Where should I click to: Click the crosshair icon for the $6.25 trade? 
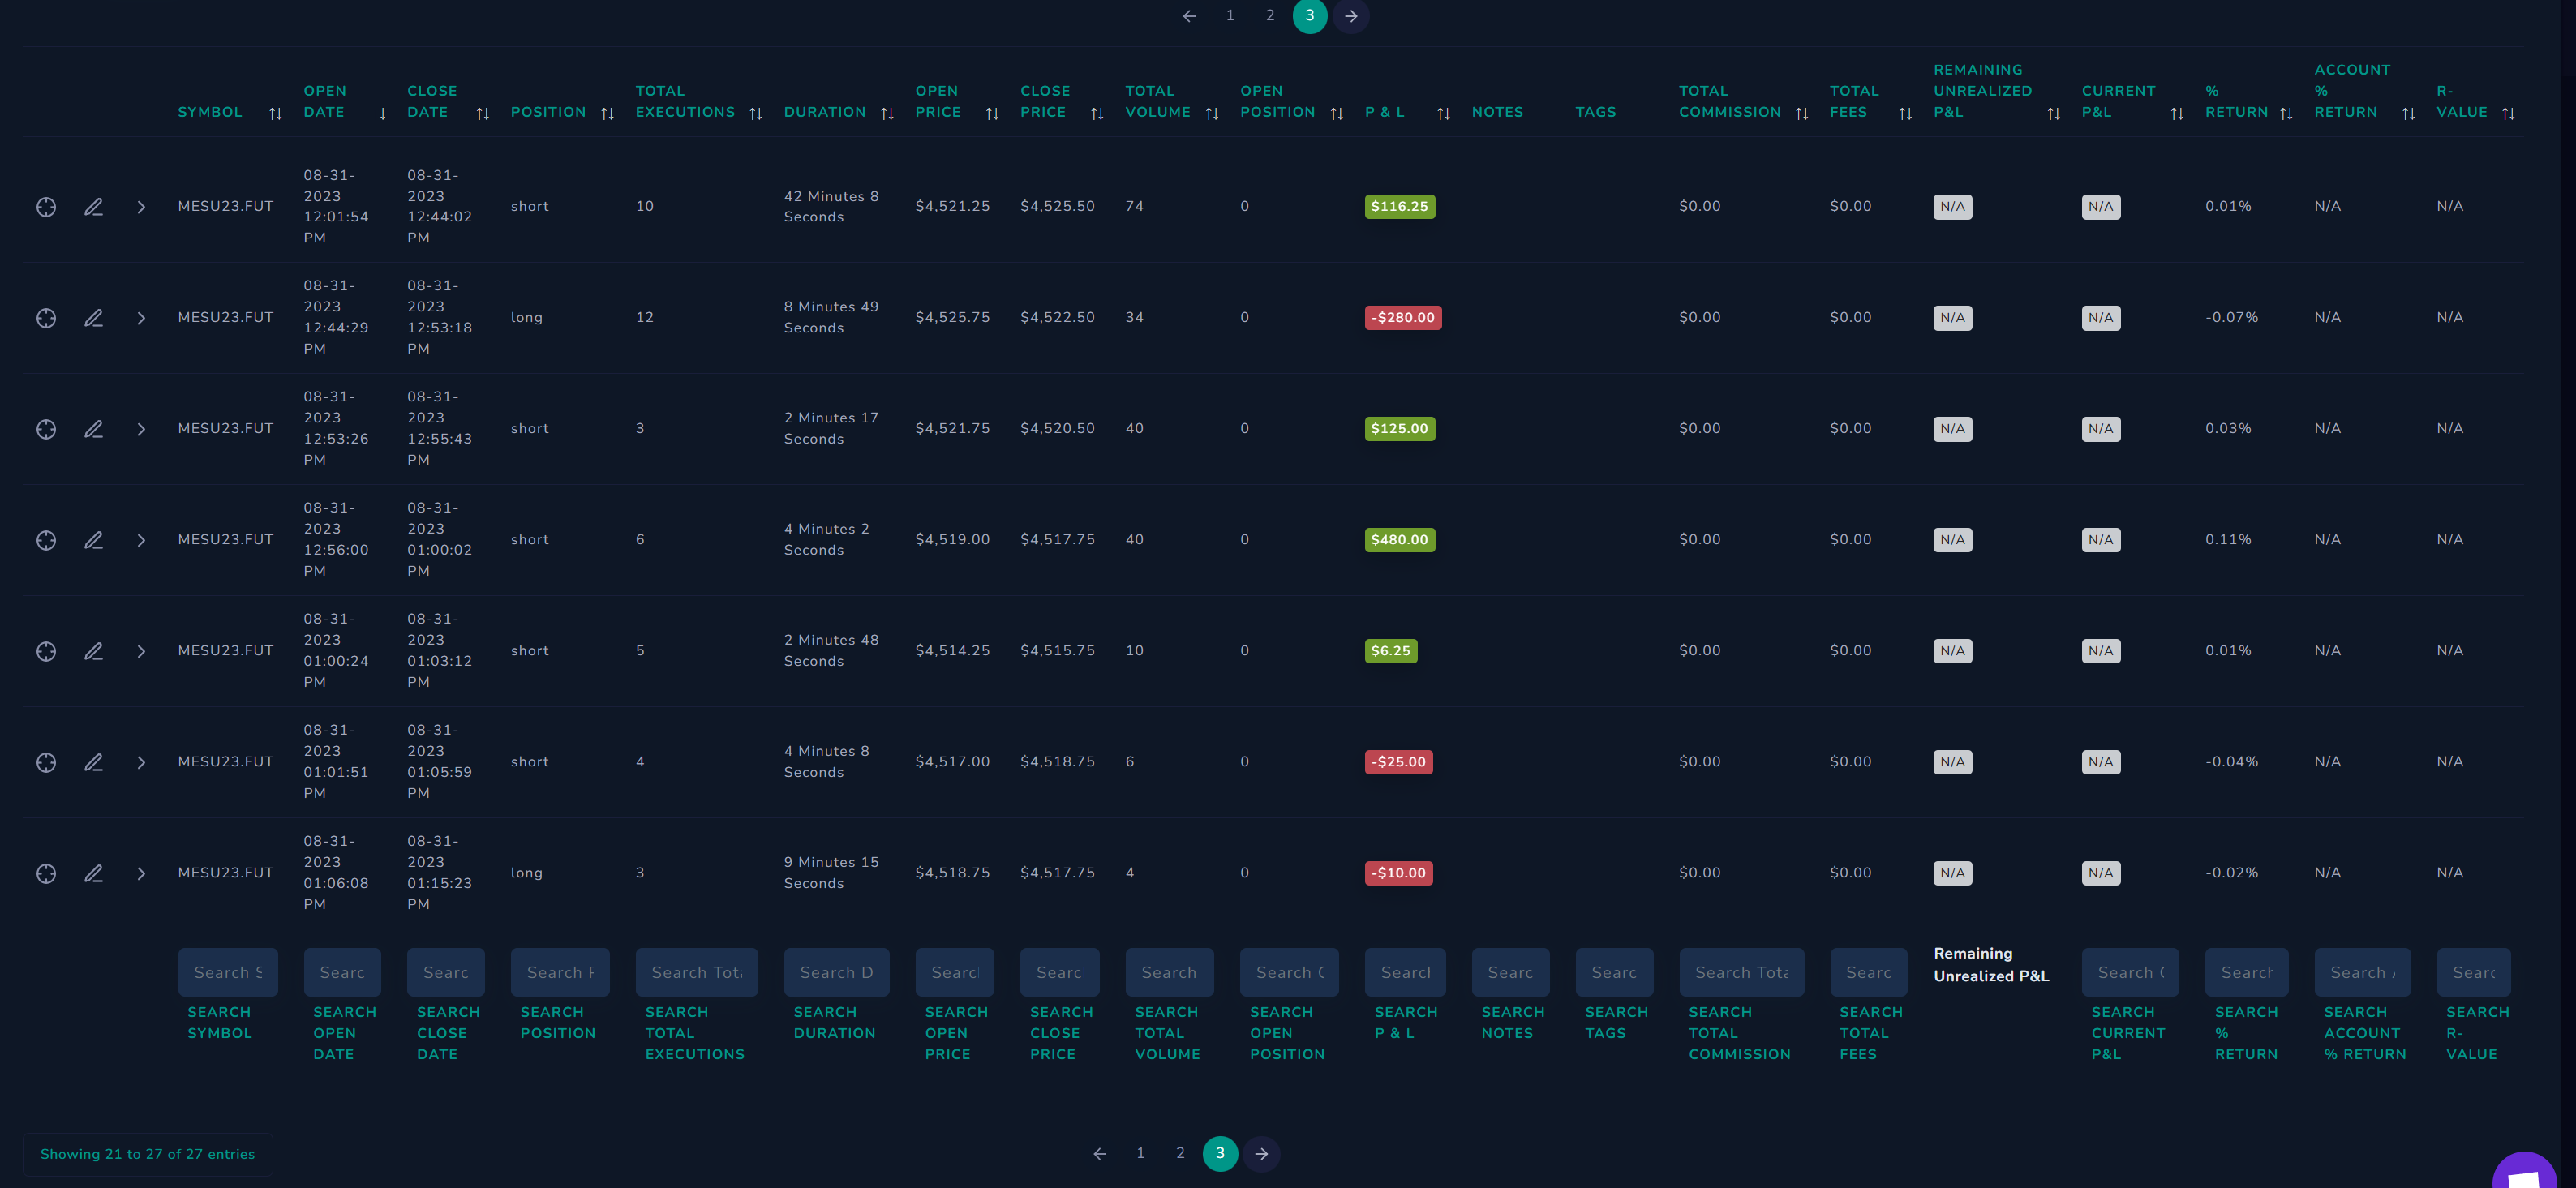click(x=46, y=651)
